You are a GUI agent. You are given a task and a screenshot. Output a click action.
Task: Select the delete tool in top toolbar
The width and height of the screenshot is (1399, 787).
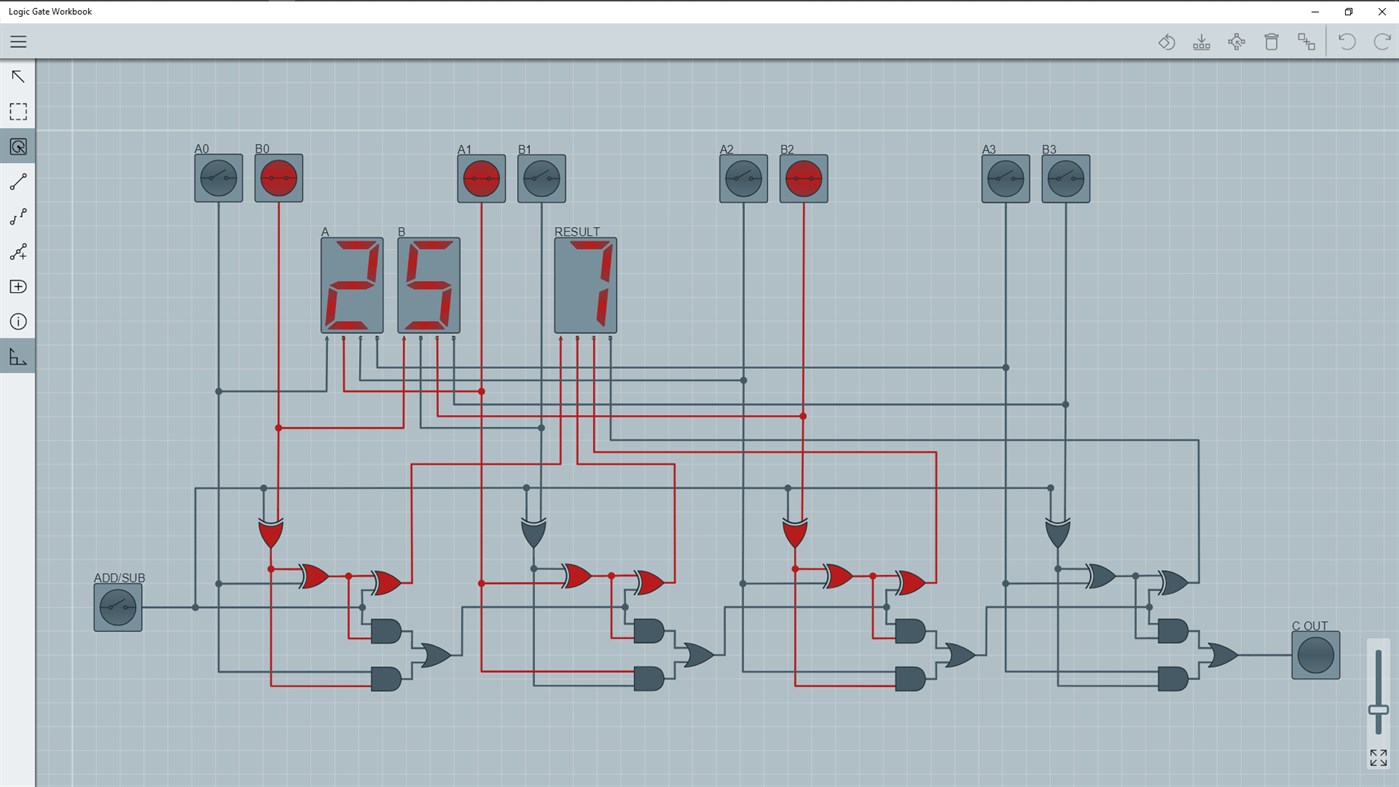coord(1271,41)
